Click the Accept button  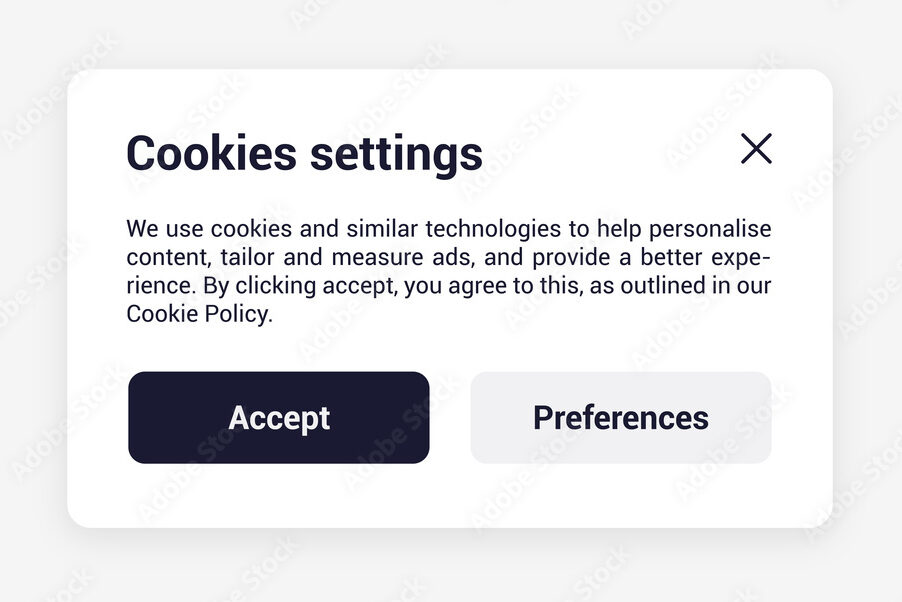coord(278,417)
